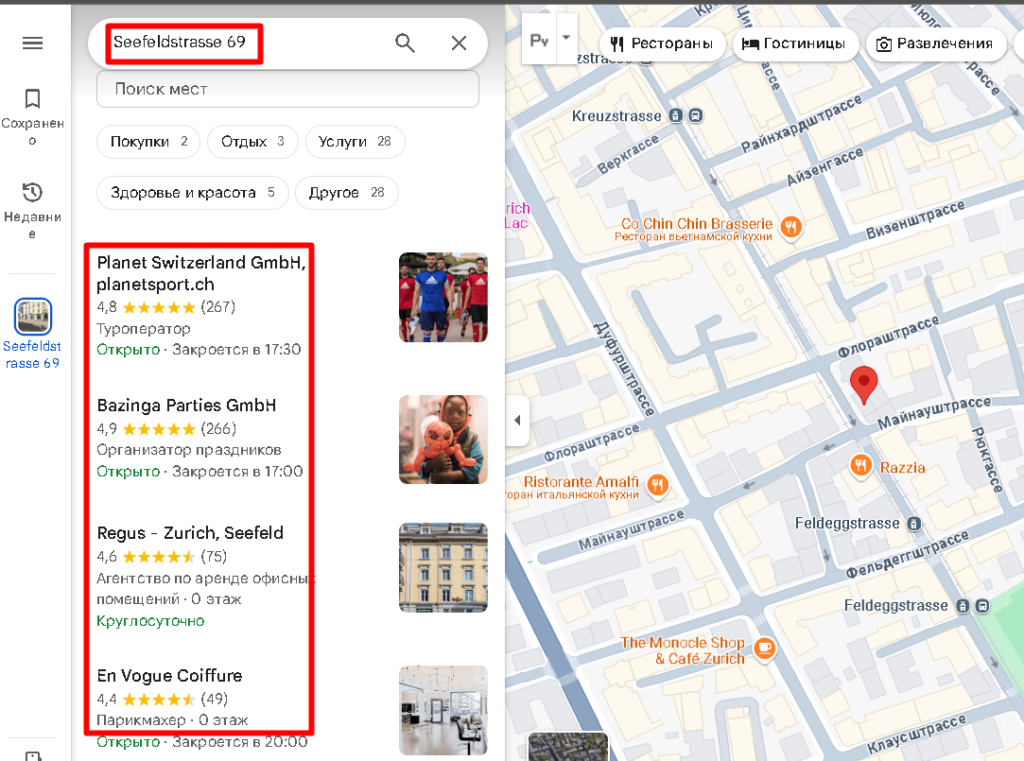Focus the 'Поиск мест' input field

click(x=287, y=89)
